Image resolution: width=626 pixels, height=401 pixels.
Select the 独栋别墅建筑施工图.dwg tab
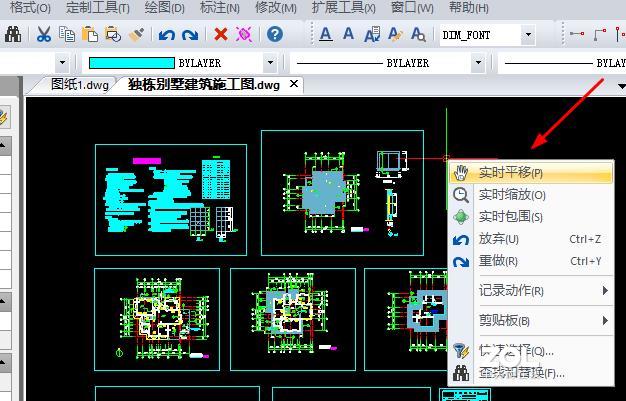[204, 85]
